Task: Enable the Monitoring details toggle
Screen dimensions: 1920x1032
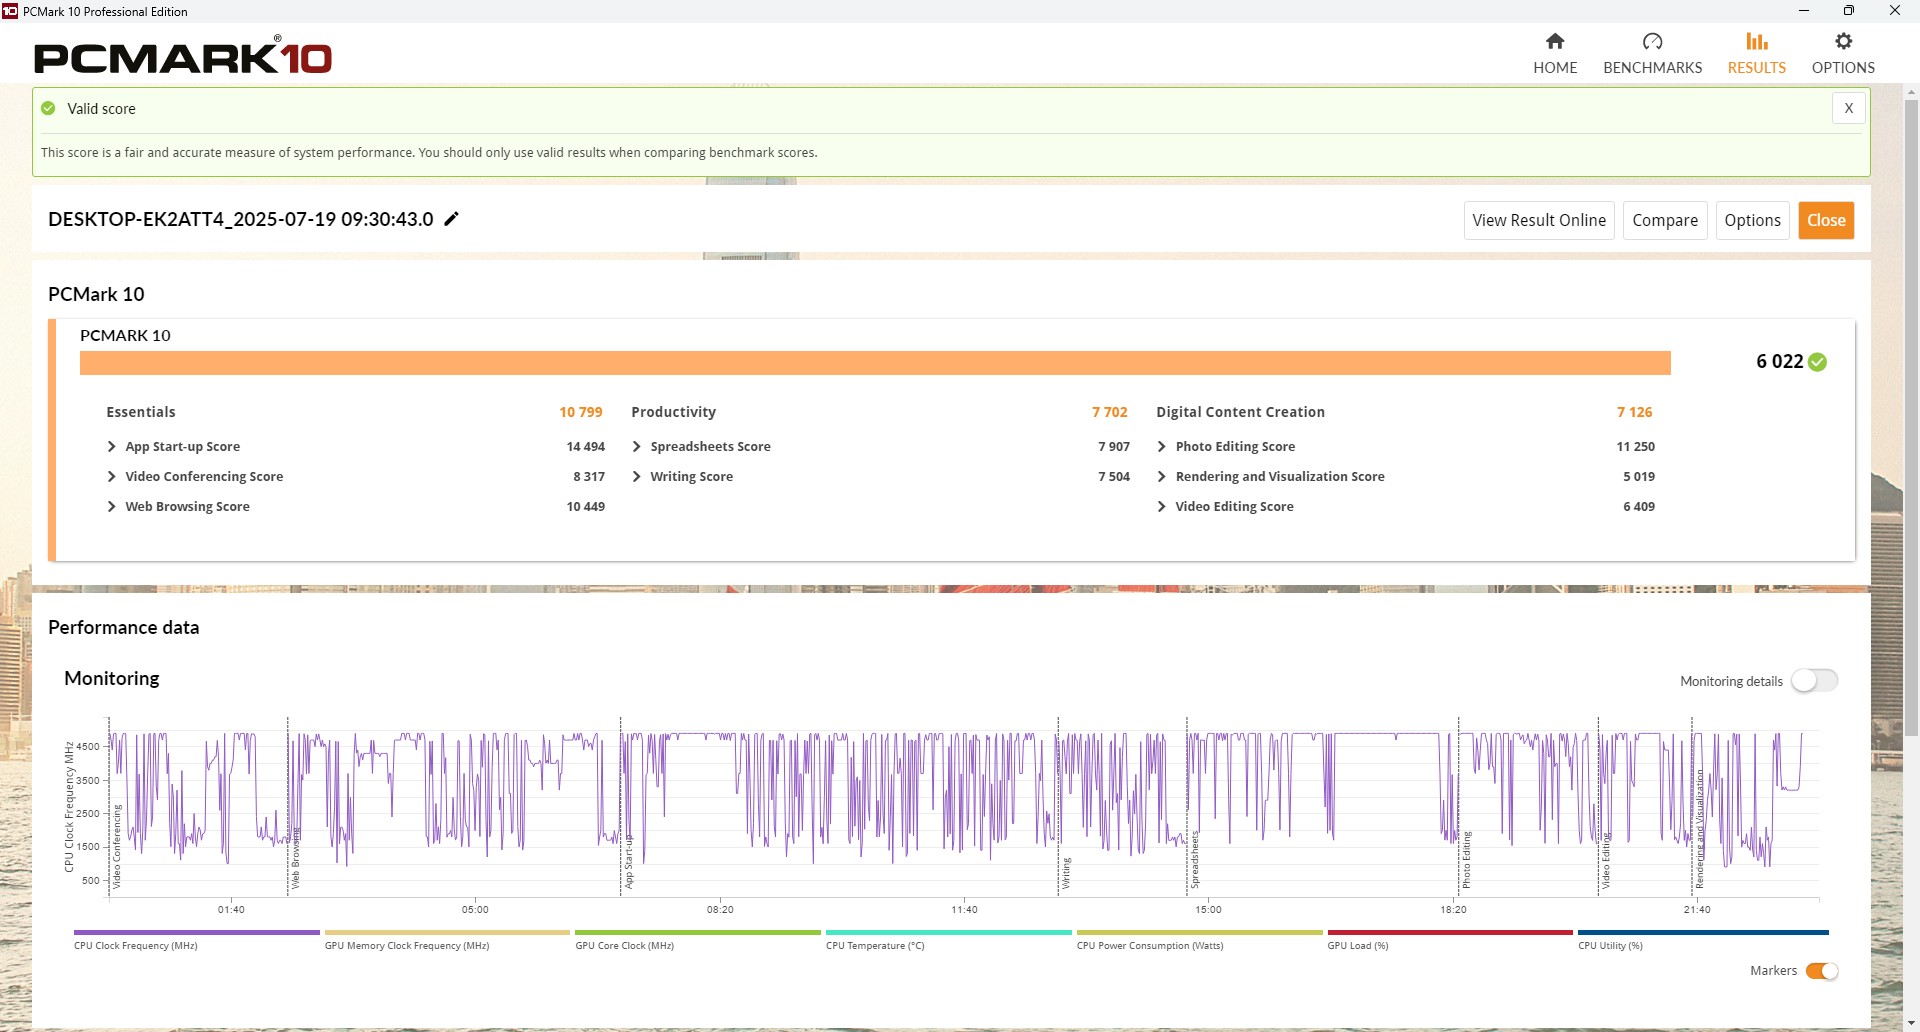Action: pyautogui.click(x=1814, y=681)
